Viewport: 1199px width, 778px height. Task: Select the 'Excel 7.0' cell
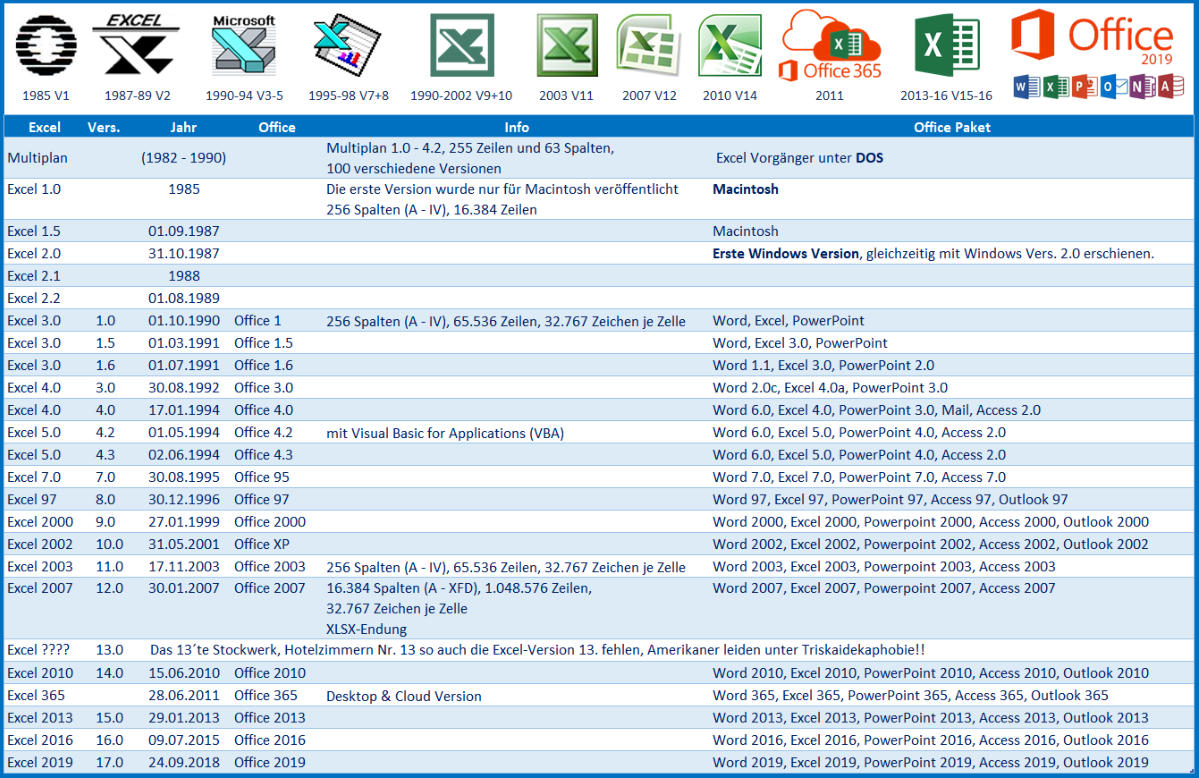pyautogui.click(x=34, y=477)
